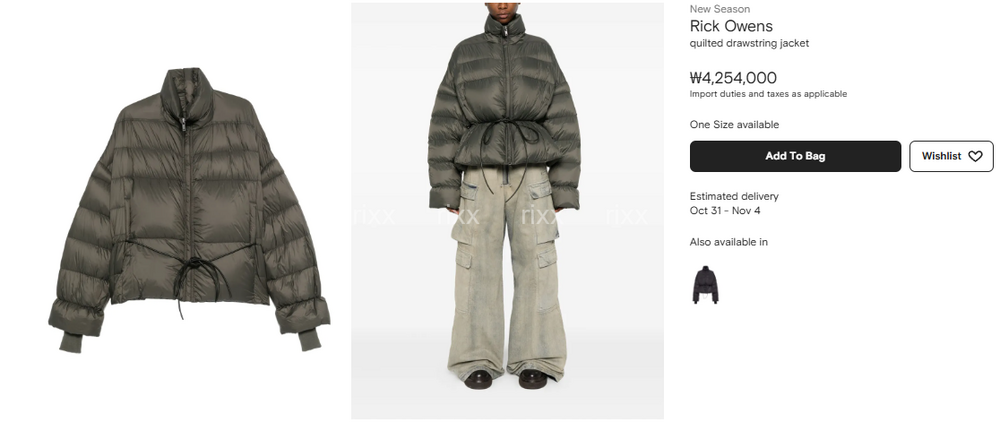Click the New Season label
Viewport: 1000px width, 422px height.
719,9
